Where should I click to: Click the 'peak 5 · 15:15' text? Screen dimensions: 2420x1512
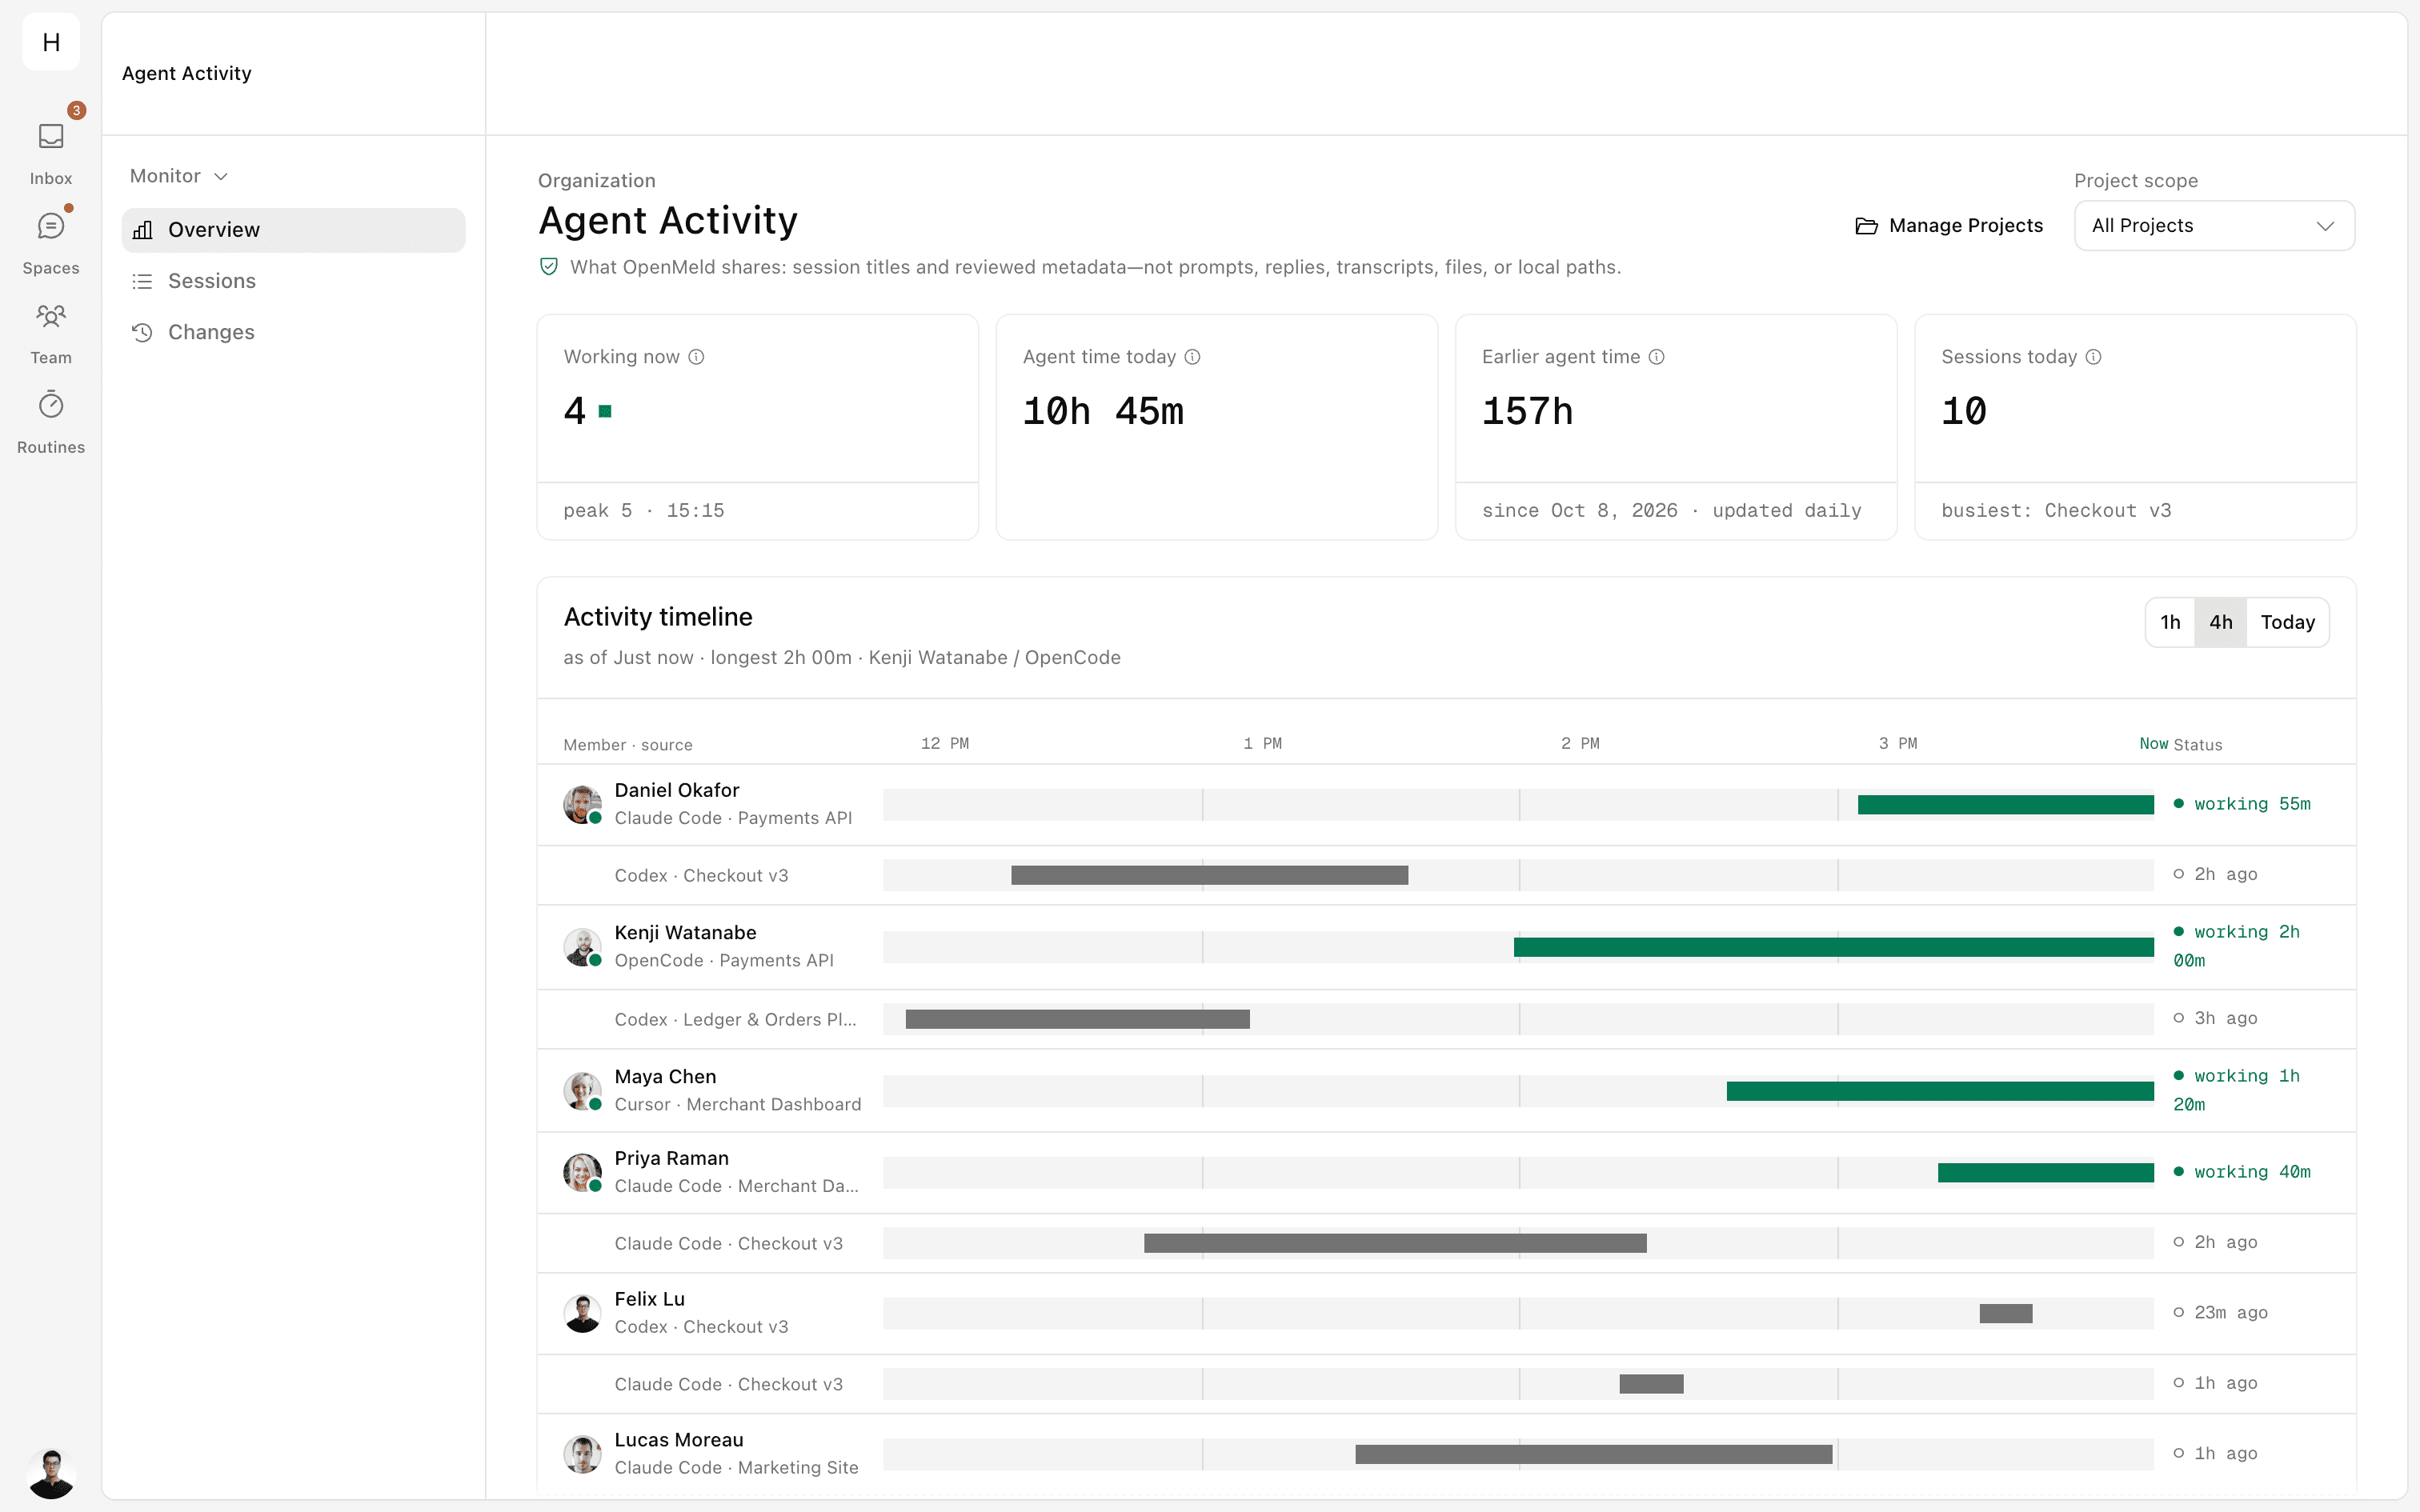coord(643,511)
